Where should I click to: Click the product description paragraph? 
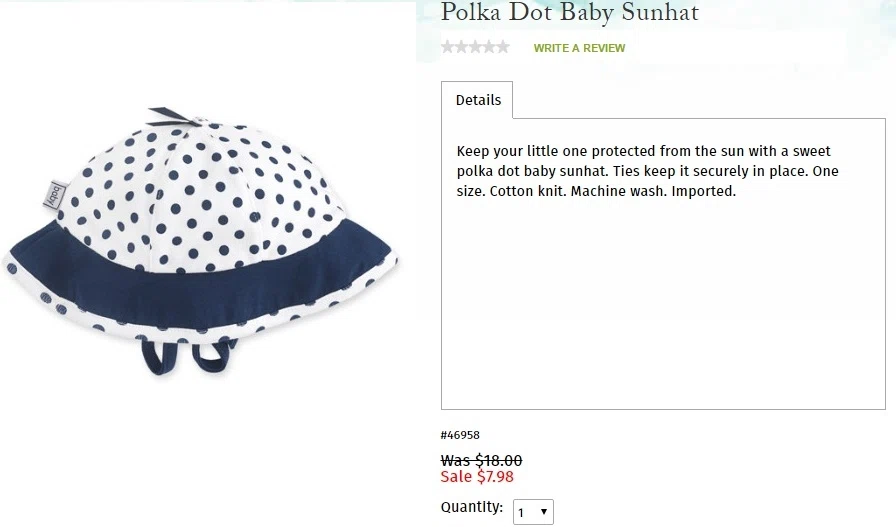pos(647,171)
